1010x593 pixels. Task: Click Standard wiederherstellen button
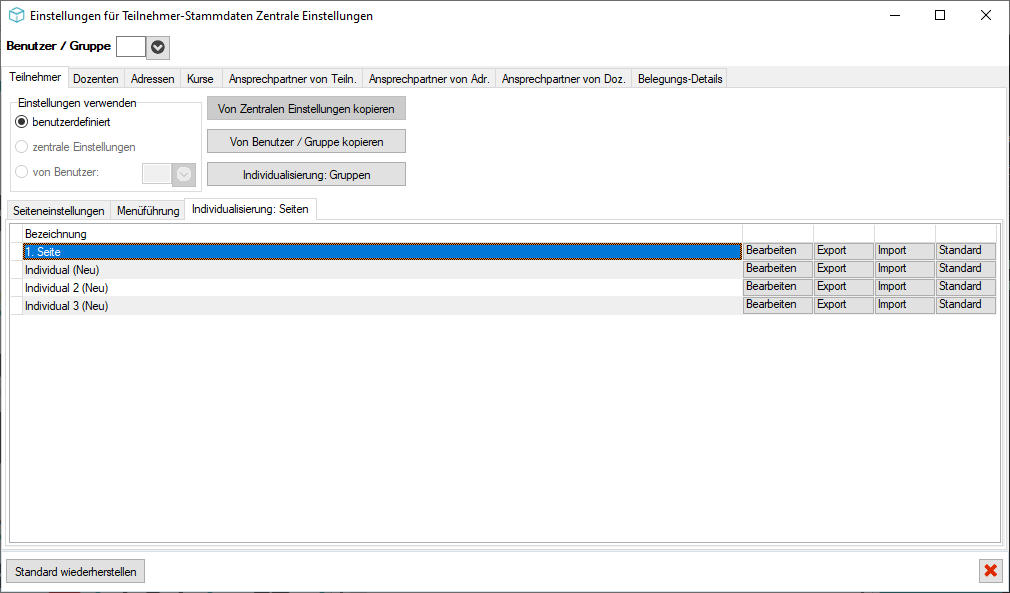[x=75, y=571]
